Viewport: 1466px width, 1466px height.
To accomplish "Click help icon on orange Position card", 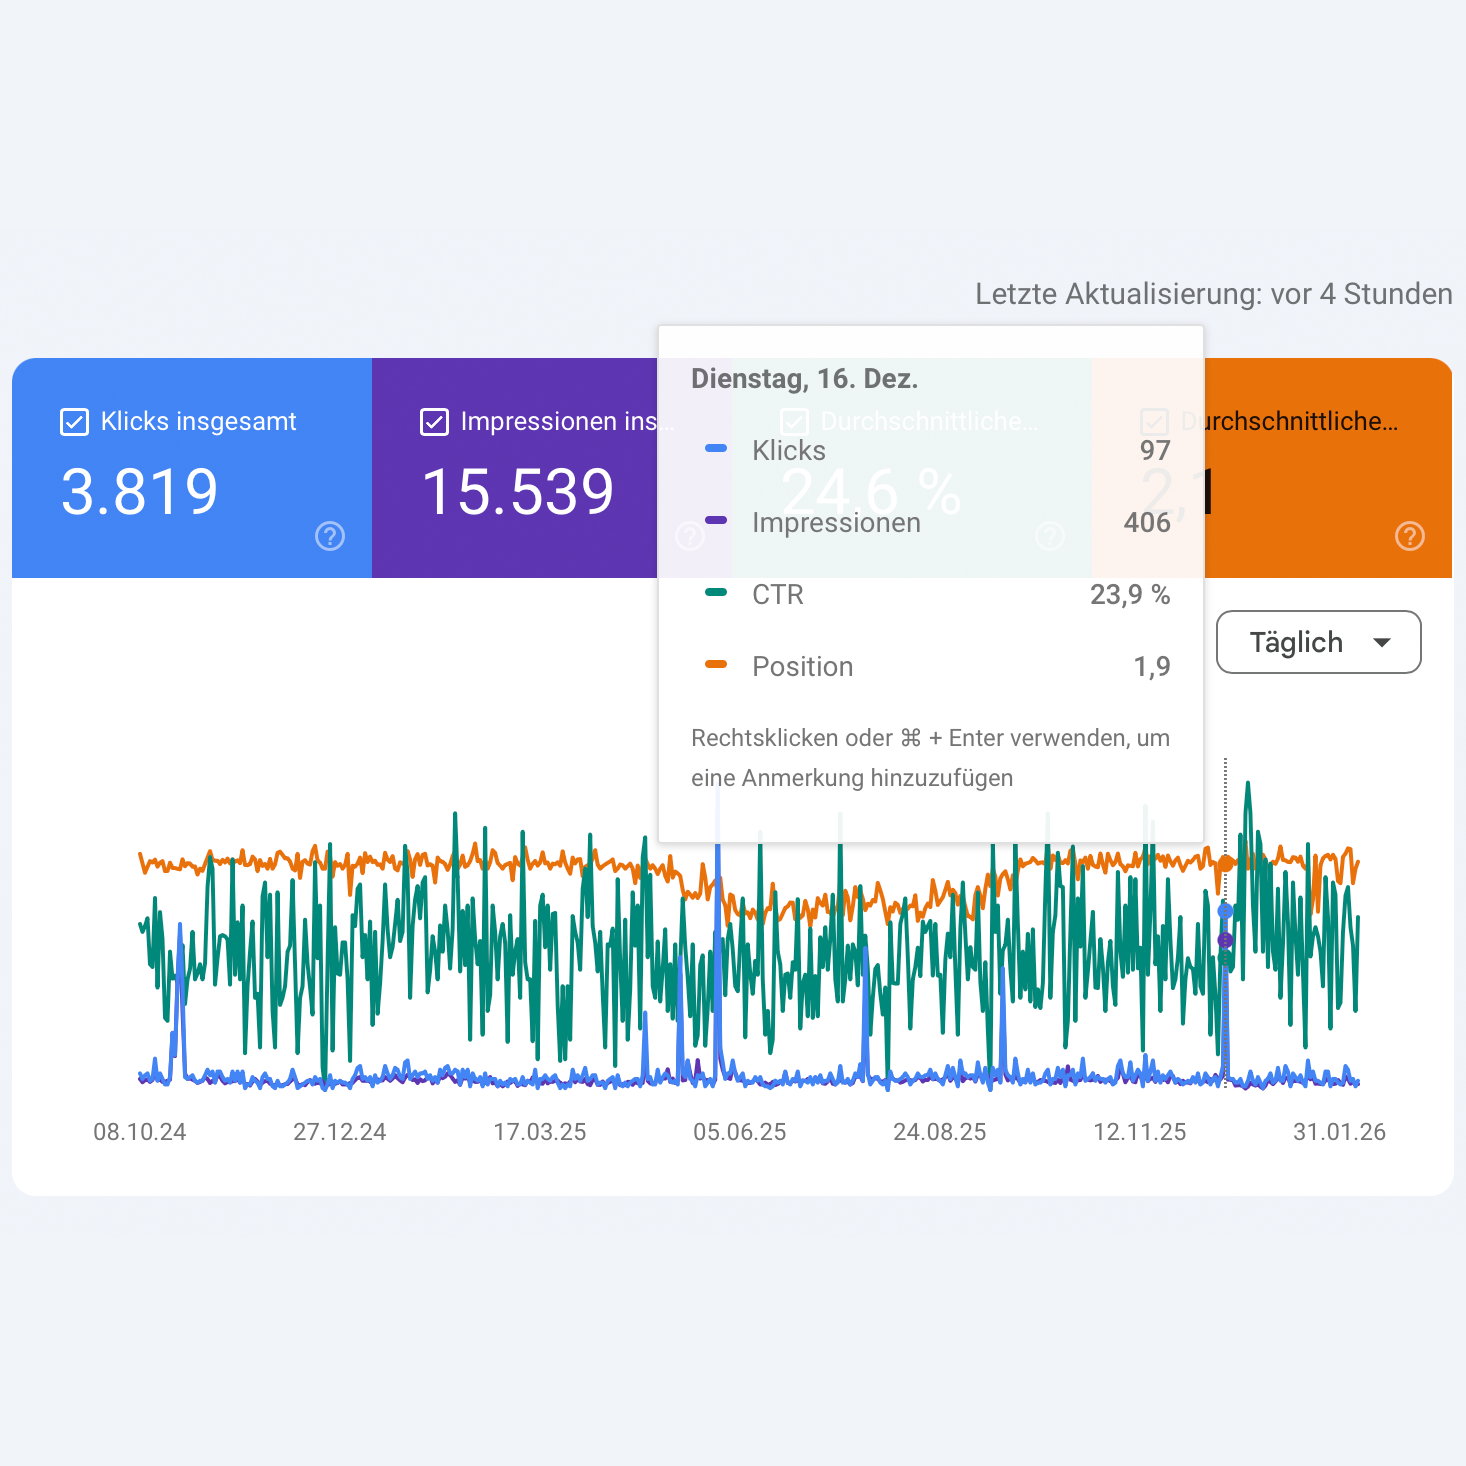I will [x=1409, y=537].
